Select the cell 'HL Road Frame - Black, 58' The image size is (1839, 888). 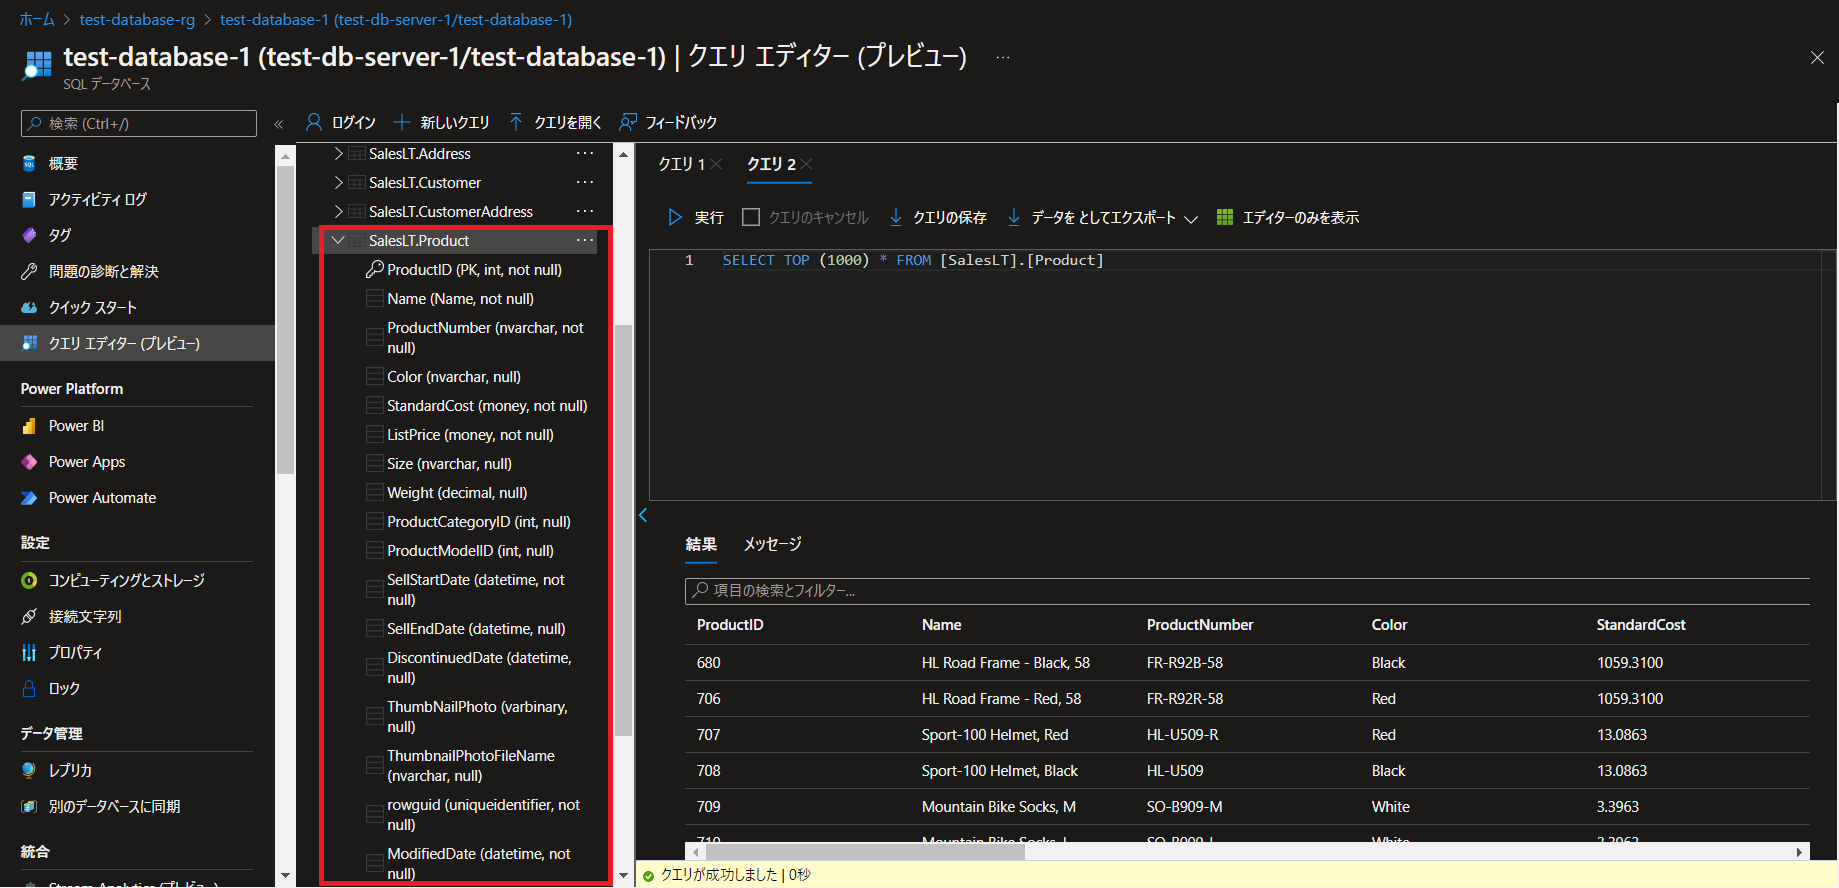point(1006,663)
